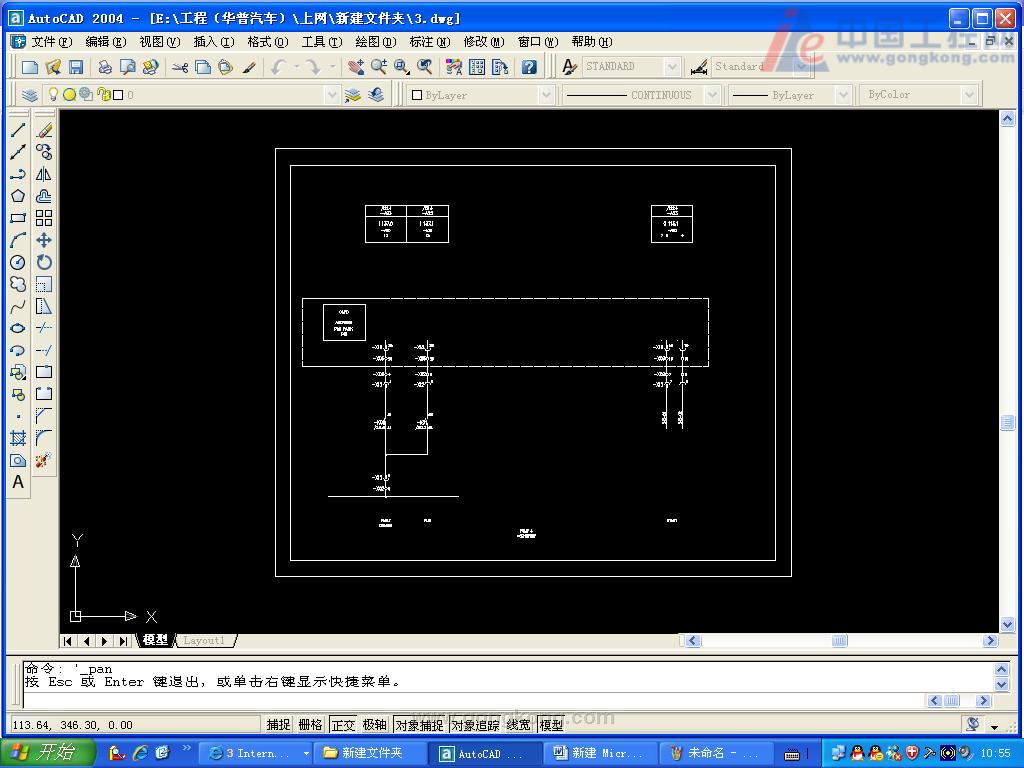Expand the layer list dropdown

tap(332, 95)
